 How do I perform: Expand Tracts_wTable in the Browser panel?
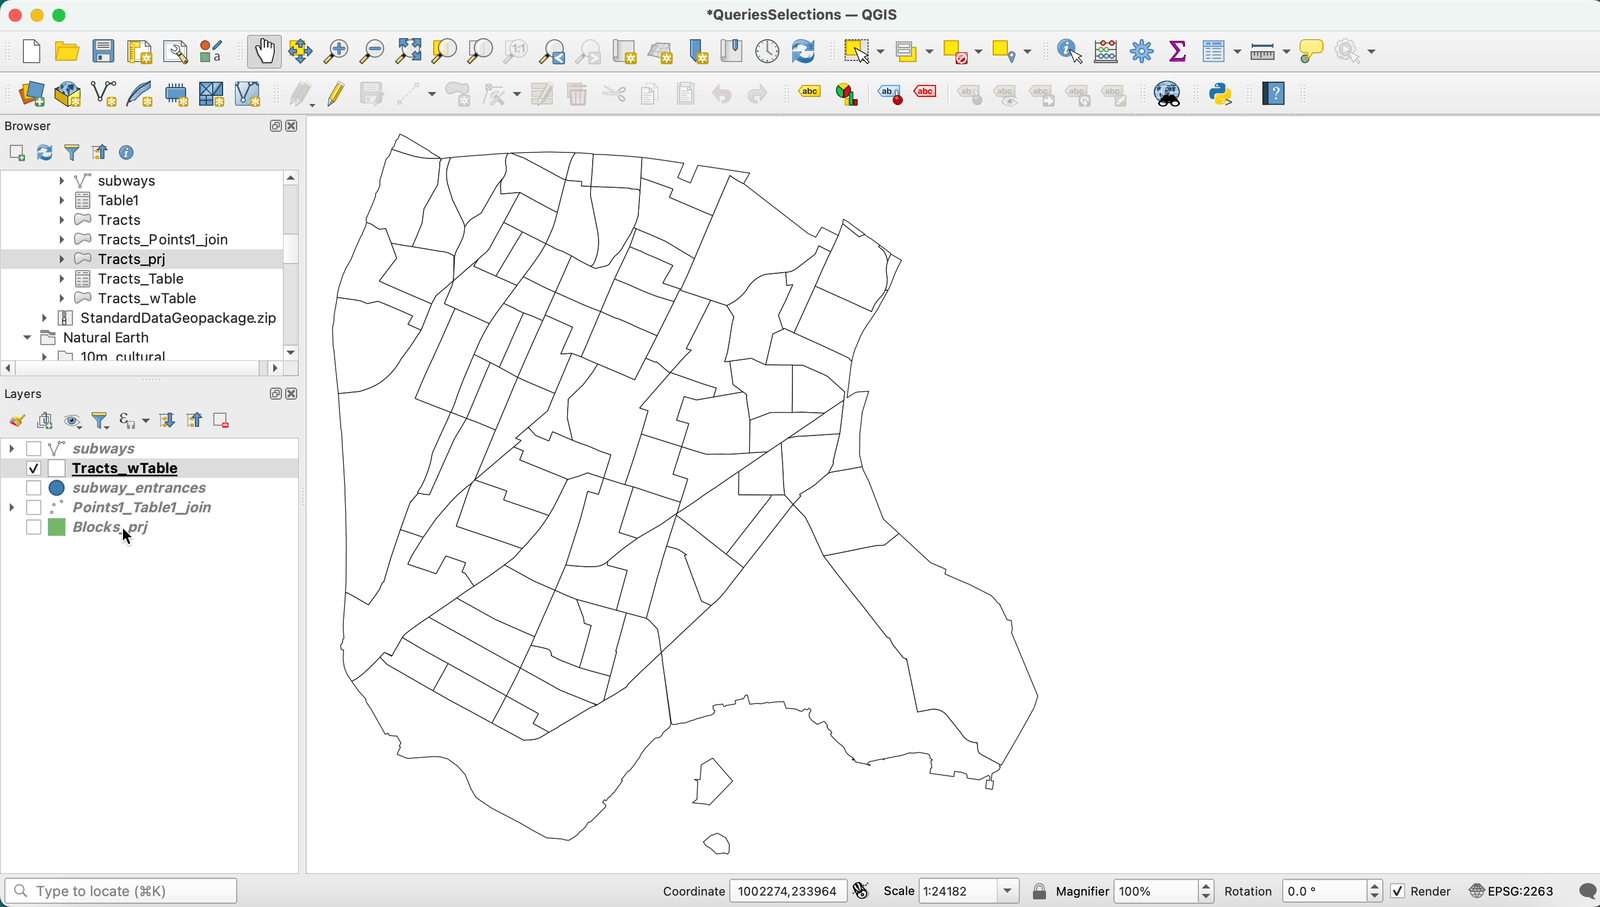click(63, 298)
